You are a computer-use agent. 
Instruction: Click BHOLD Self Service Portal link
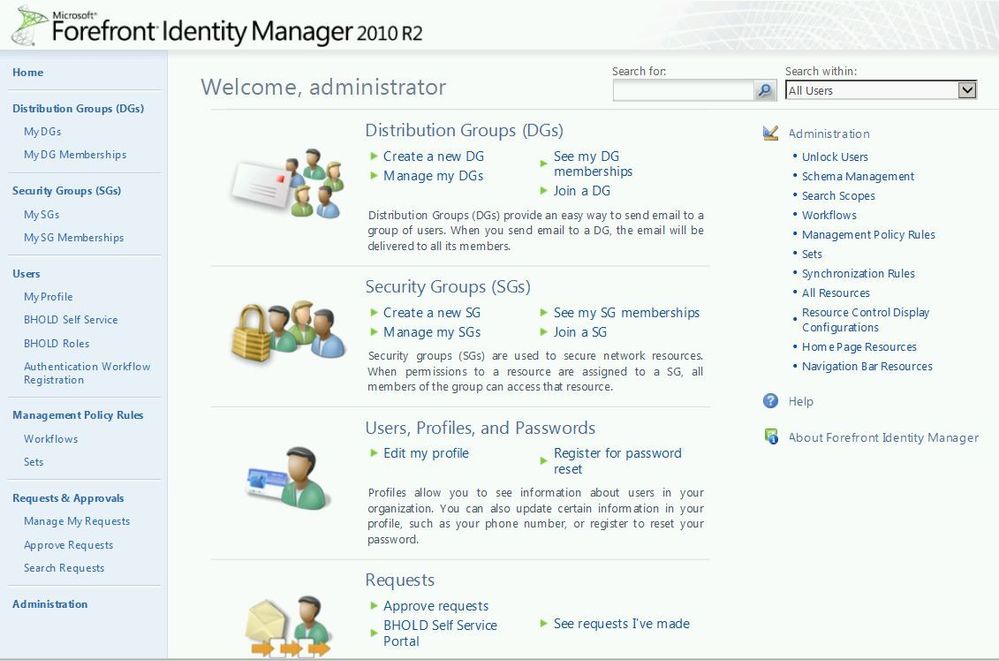click(440, 633)
